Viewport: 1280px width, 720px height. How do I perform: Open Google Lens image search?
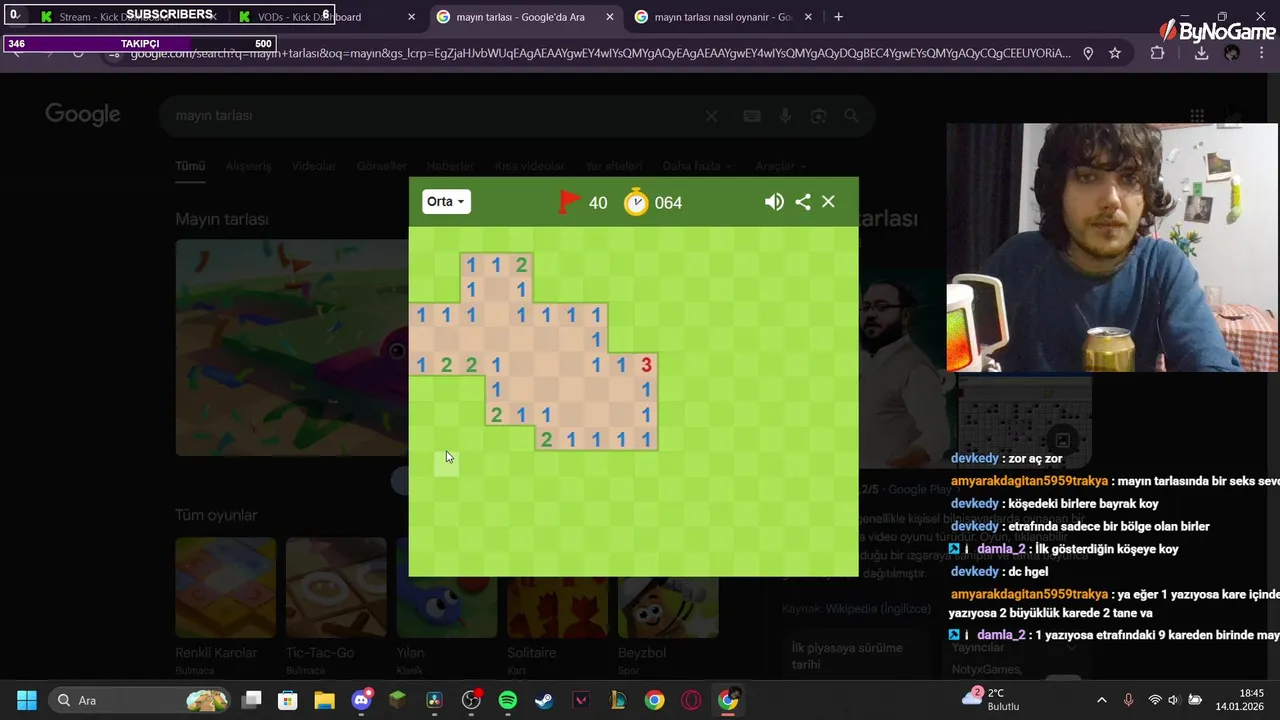tap(818, 116)
